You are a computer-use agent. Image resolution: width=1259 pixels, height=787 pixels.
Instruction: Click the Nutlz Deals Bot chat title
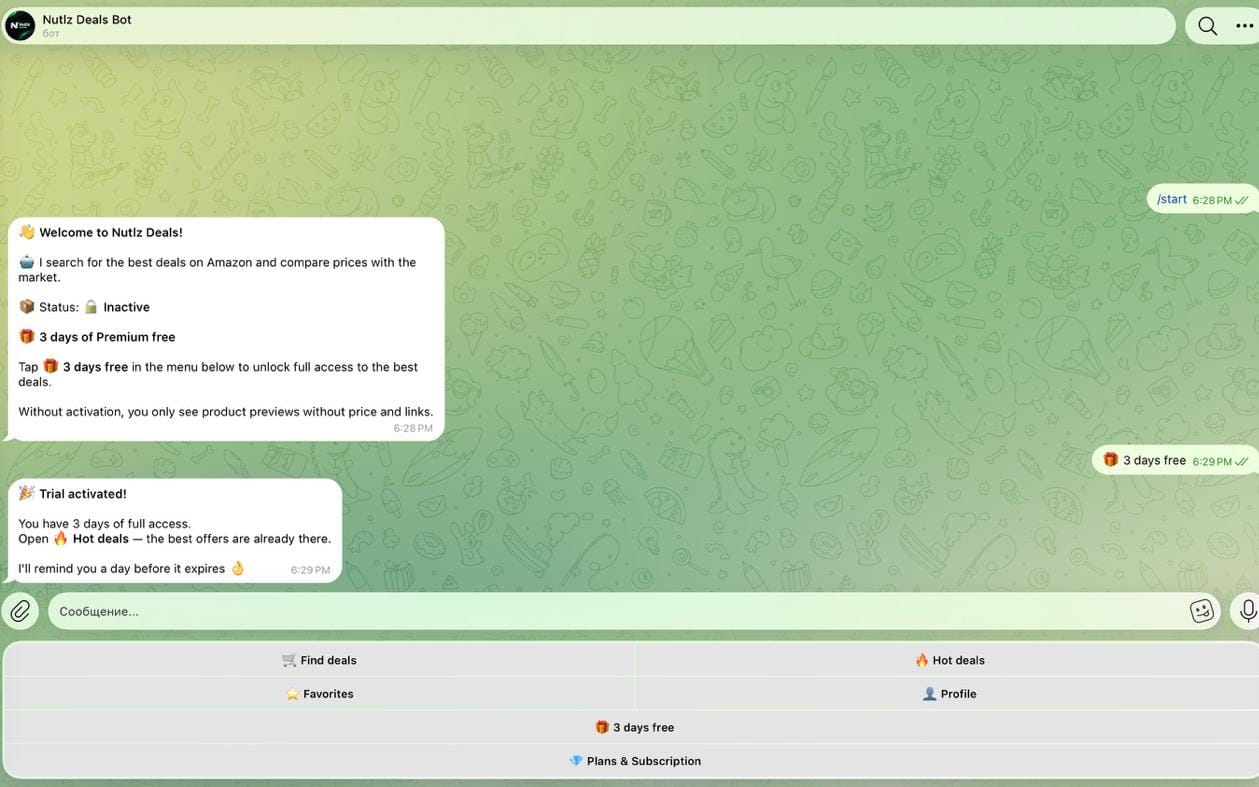point(87,19)
